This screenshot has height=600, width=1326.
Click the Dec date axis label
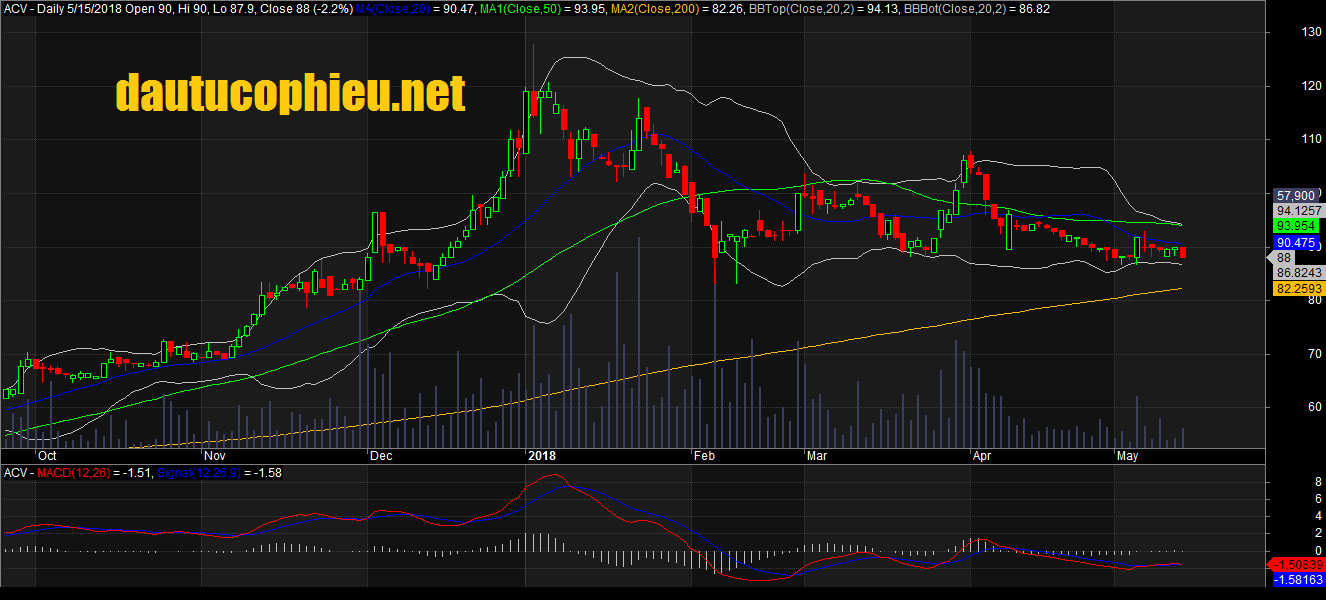point(381,454)
